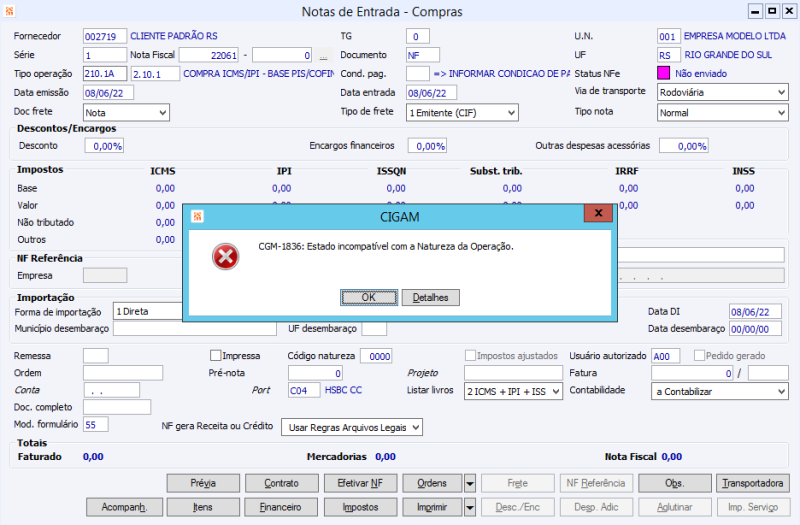Open the Forma de importação dropdown
Image resolution: width=800 pixels, height=525 pixels.
[x=148, y=311]
